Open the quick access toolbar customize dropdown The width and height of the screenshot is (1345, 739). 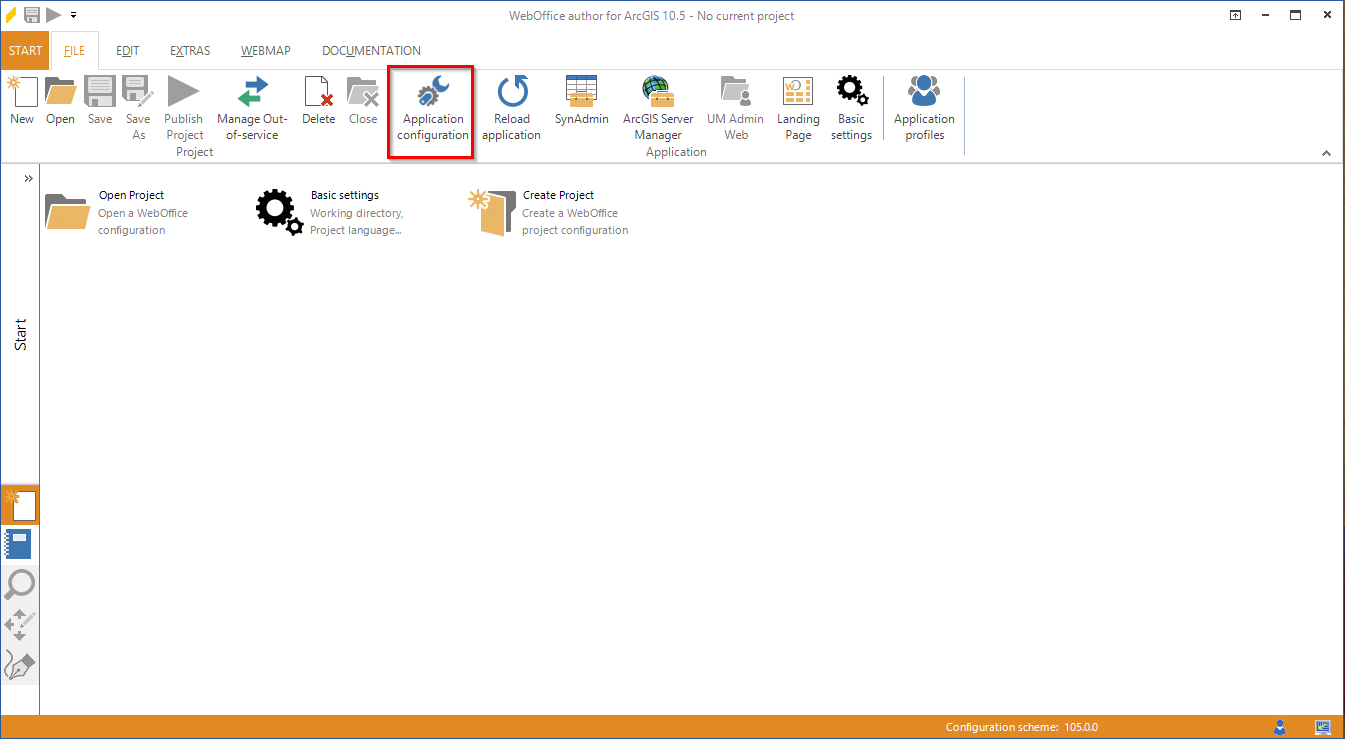(73, 15)
